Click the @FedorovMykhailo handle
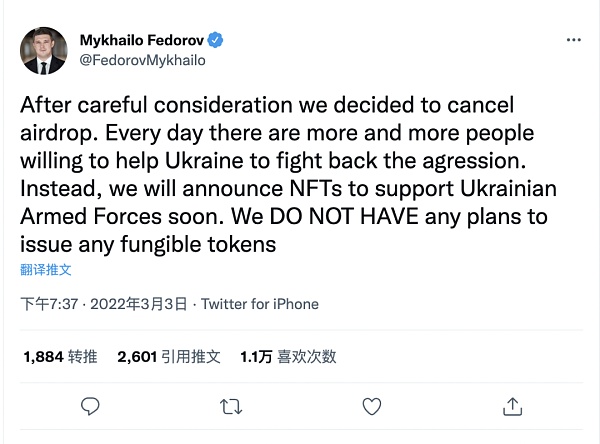 point(142,60)
